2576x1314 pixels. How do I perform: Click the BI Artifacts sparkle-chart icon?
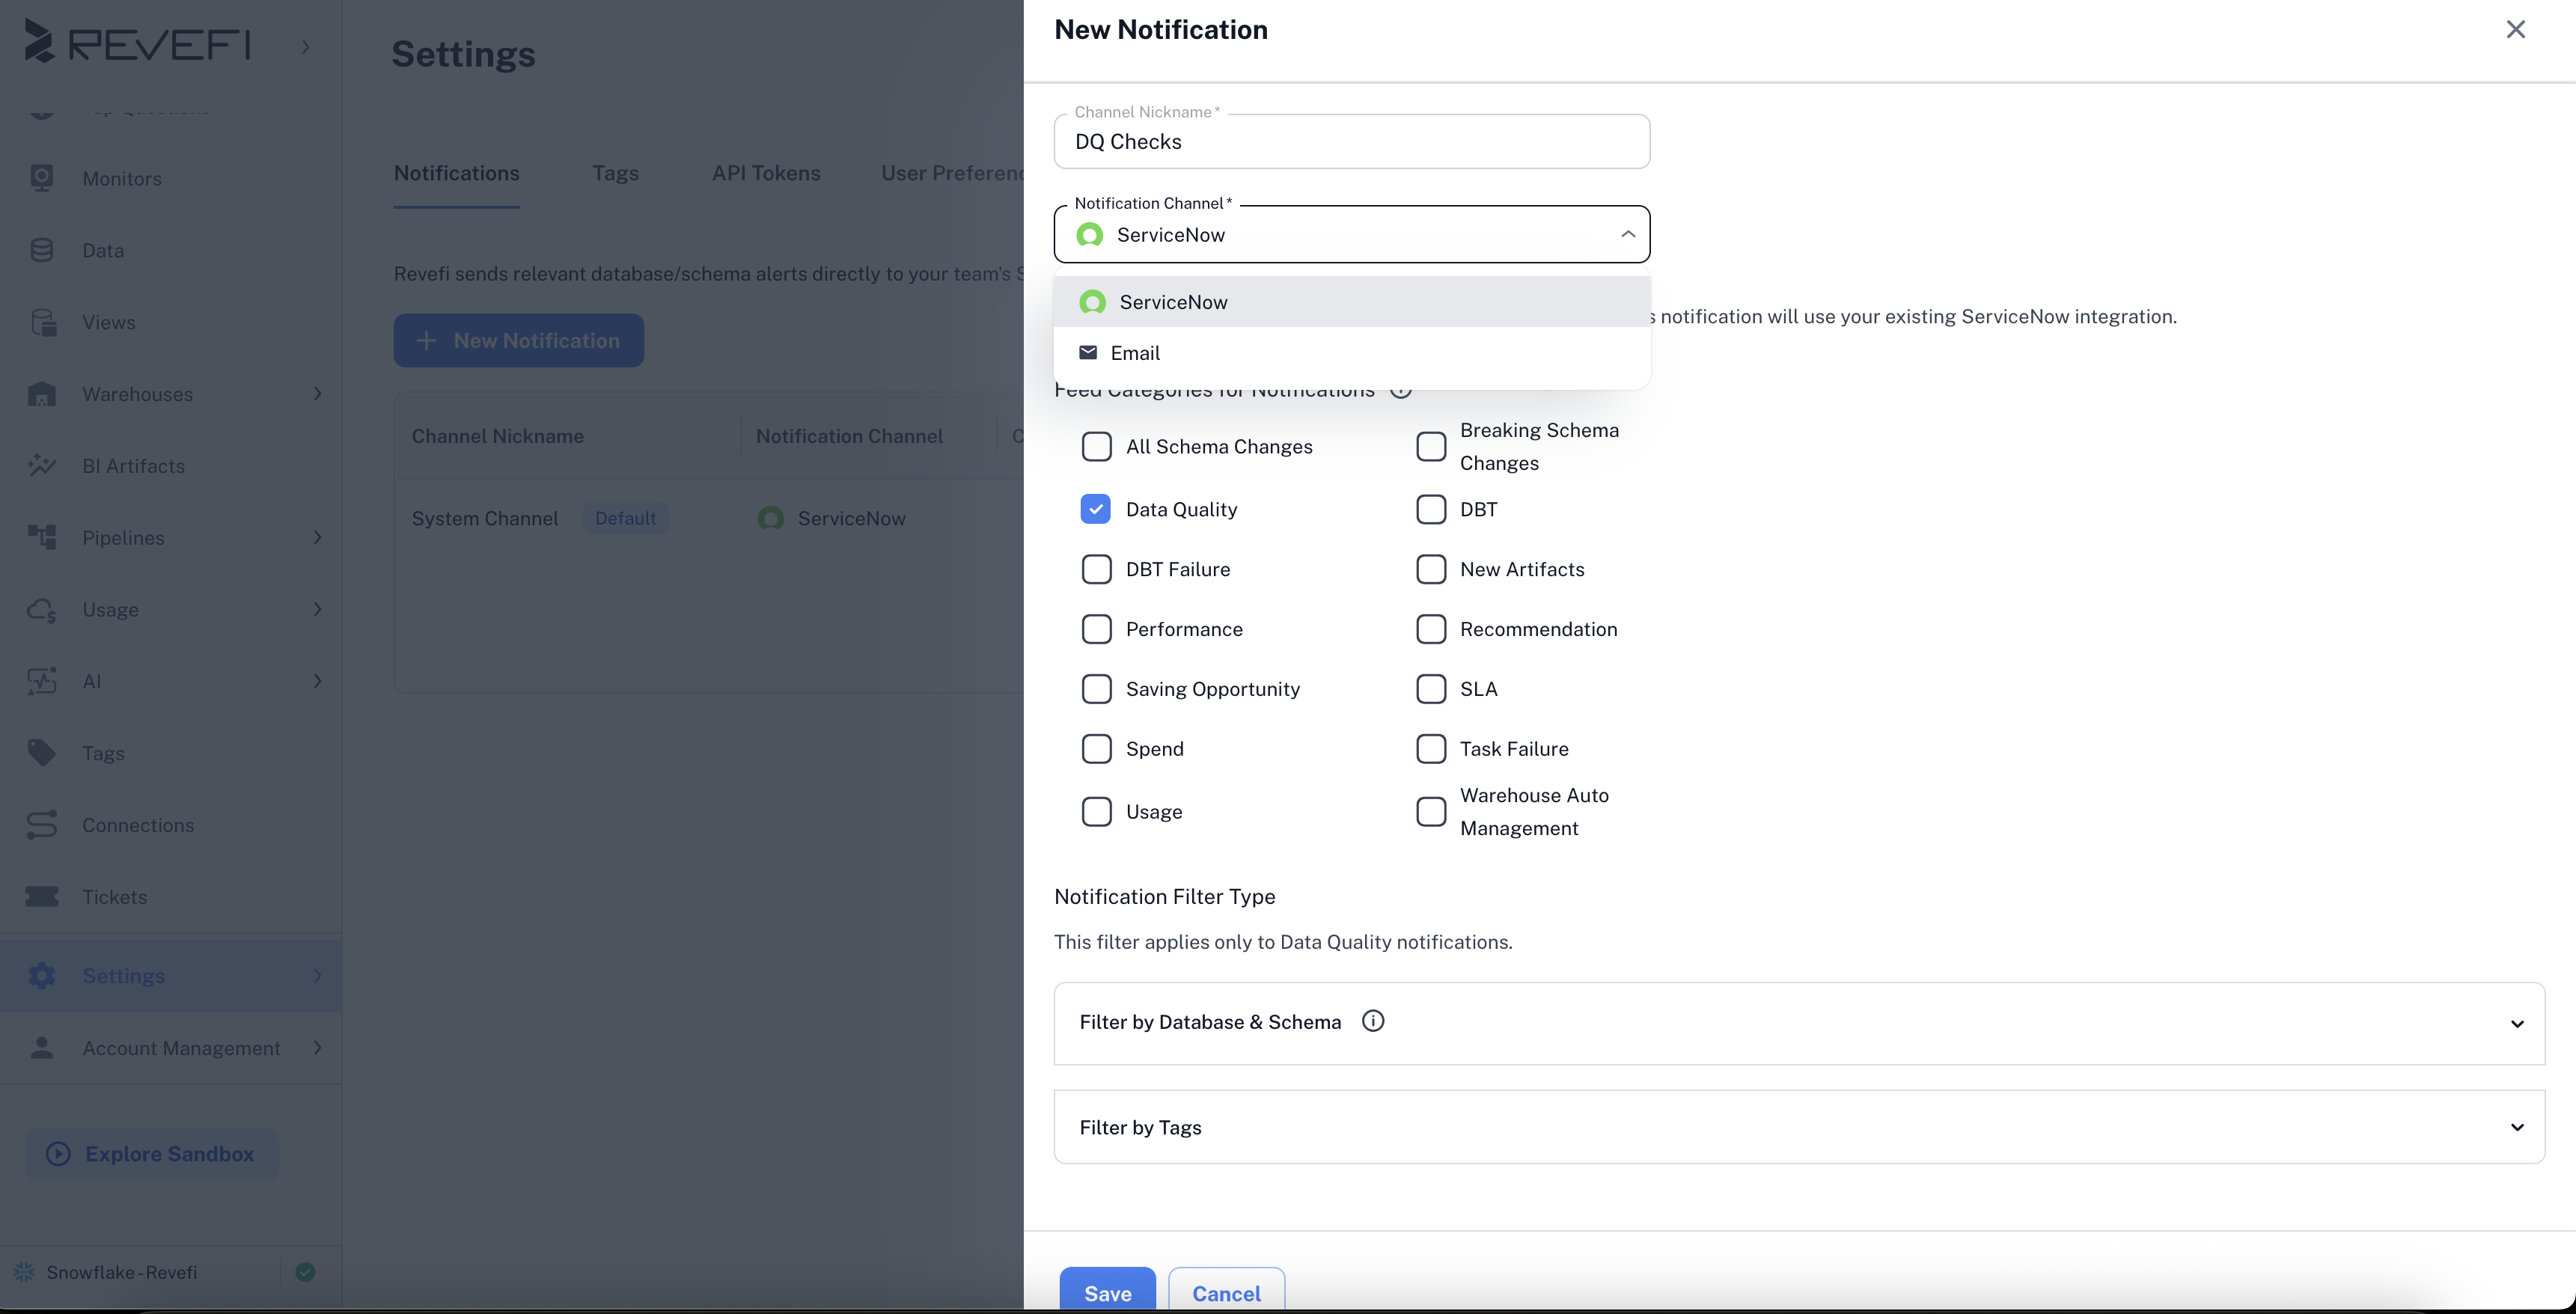41,465
